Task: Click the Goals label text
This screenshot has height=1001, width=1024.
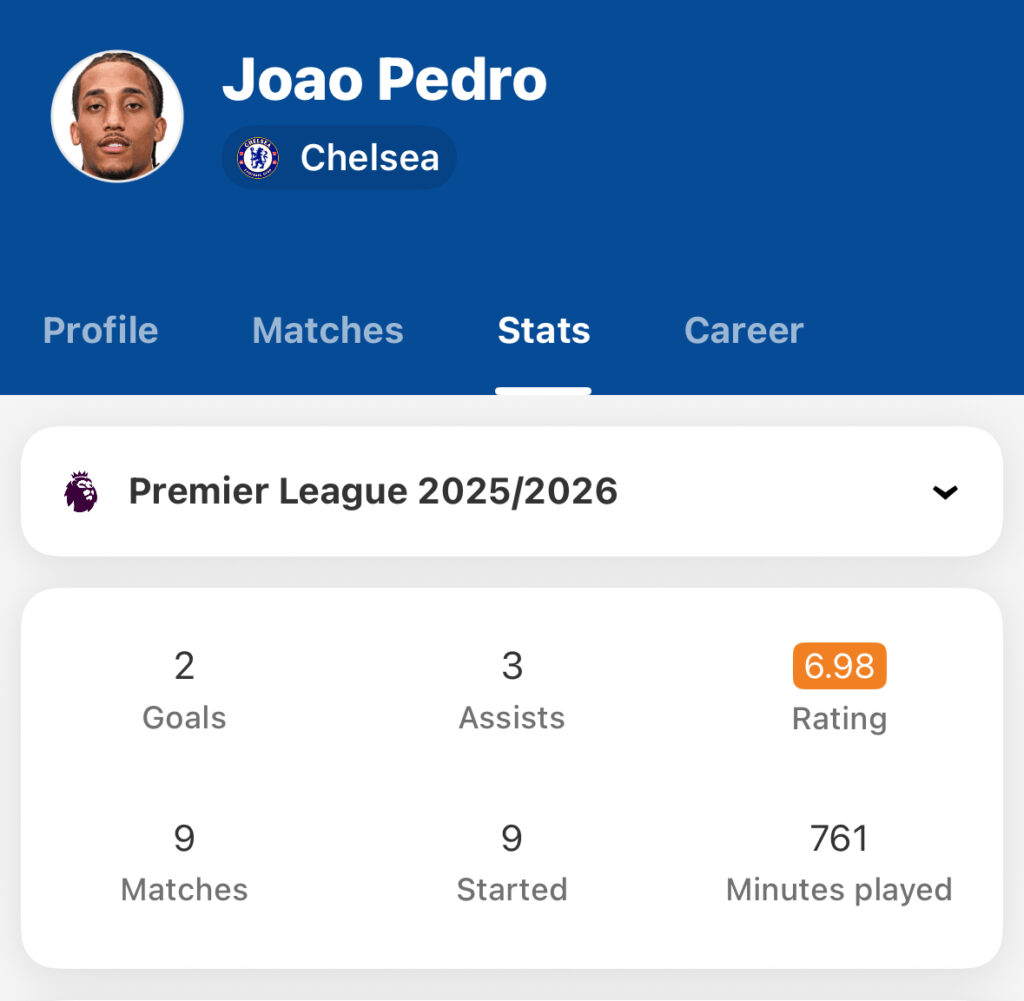Action: (184, 718)
